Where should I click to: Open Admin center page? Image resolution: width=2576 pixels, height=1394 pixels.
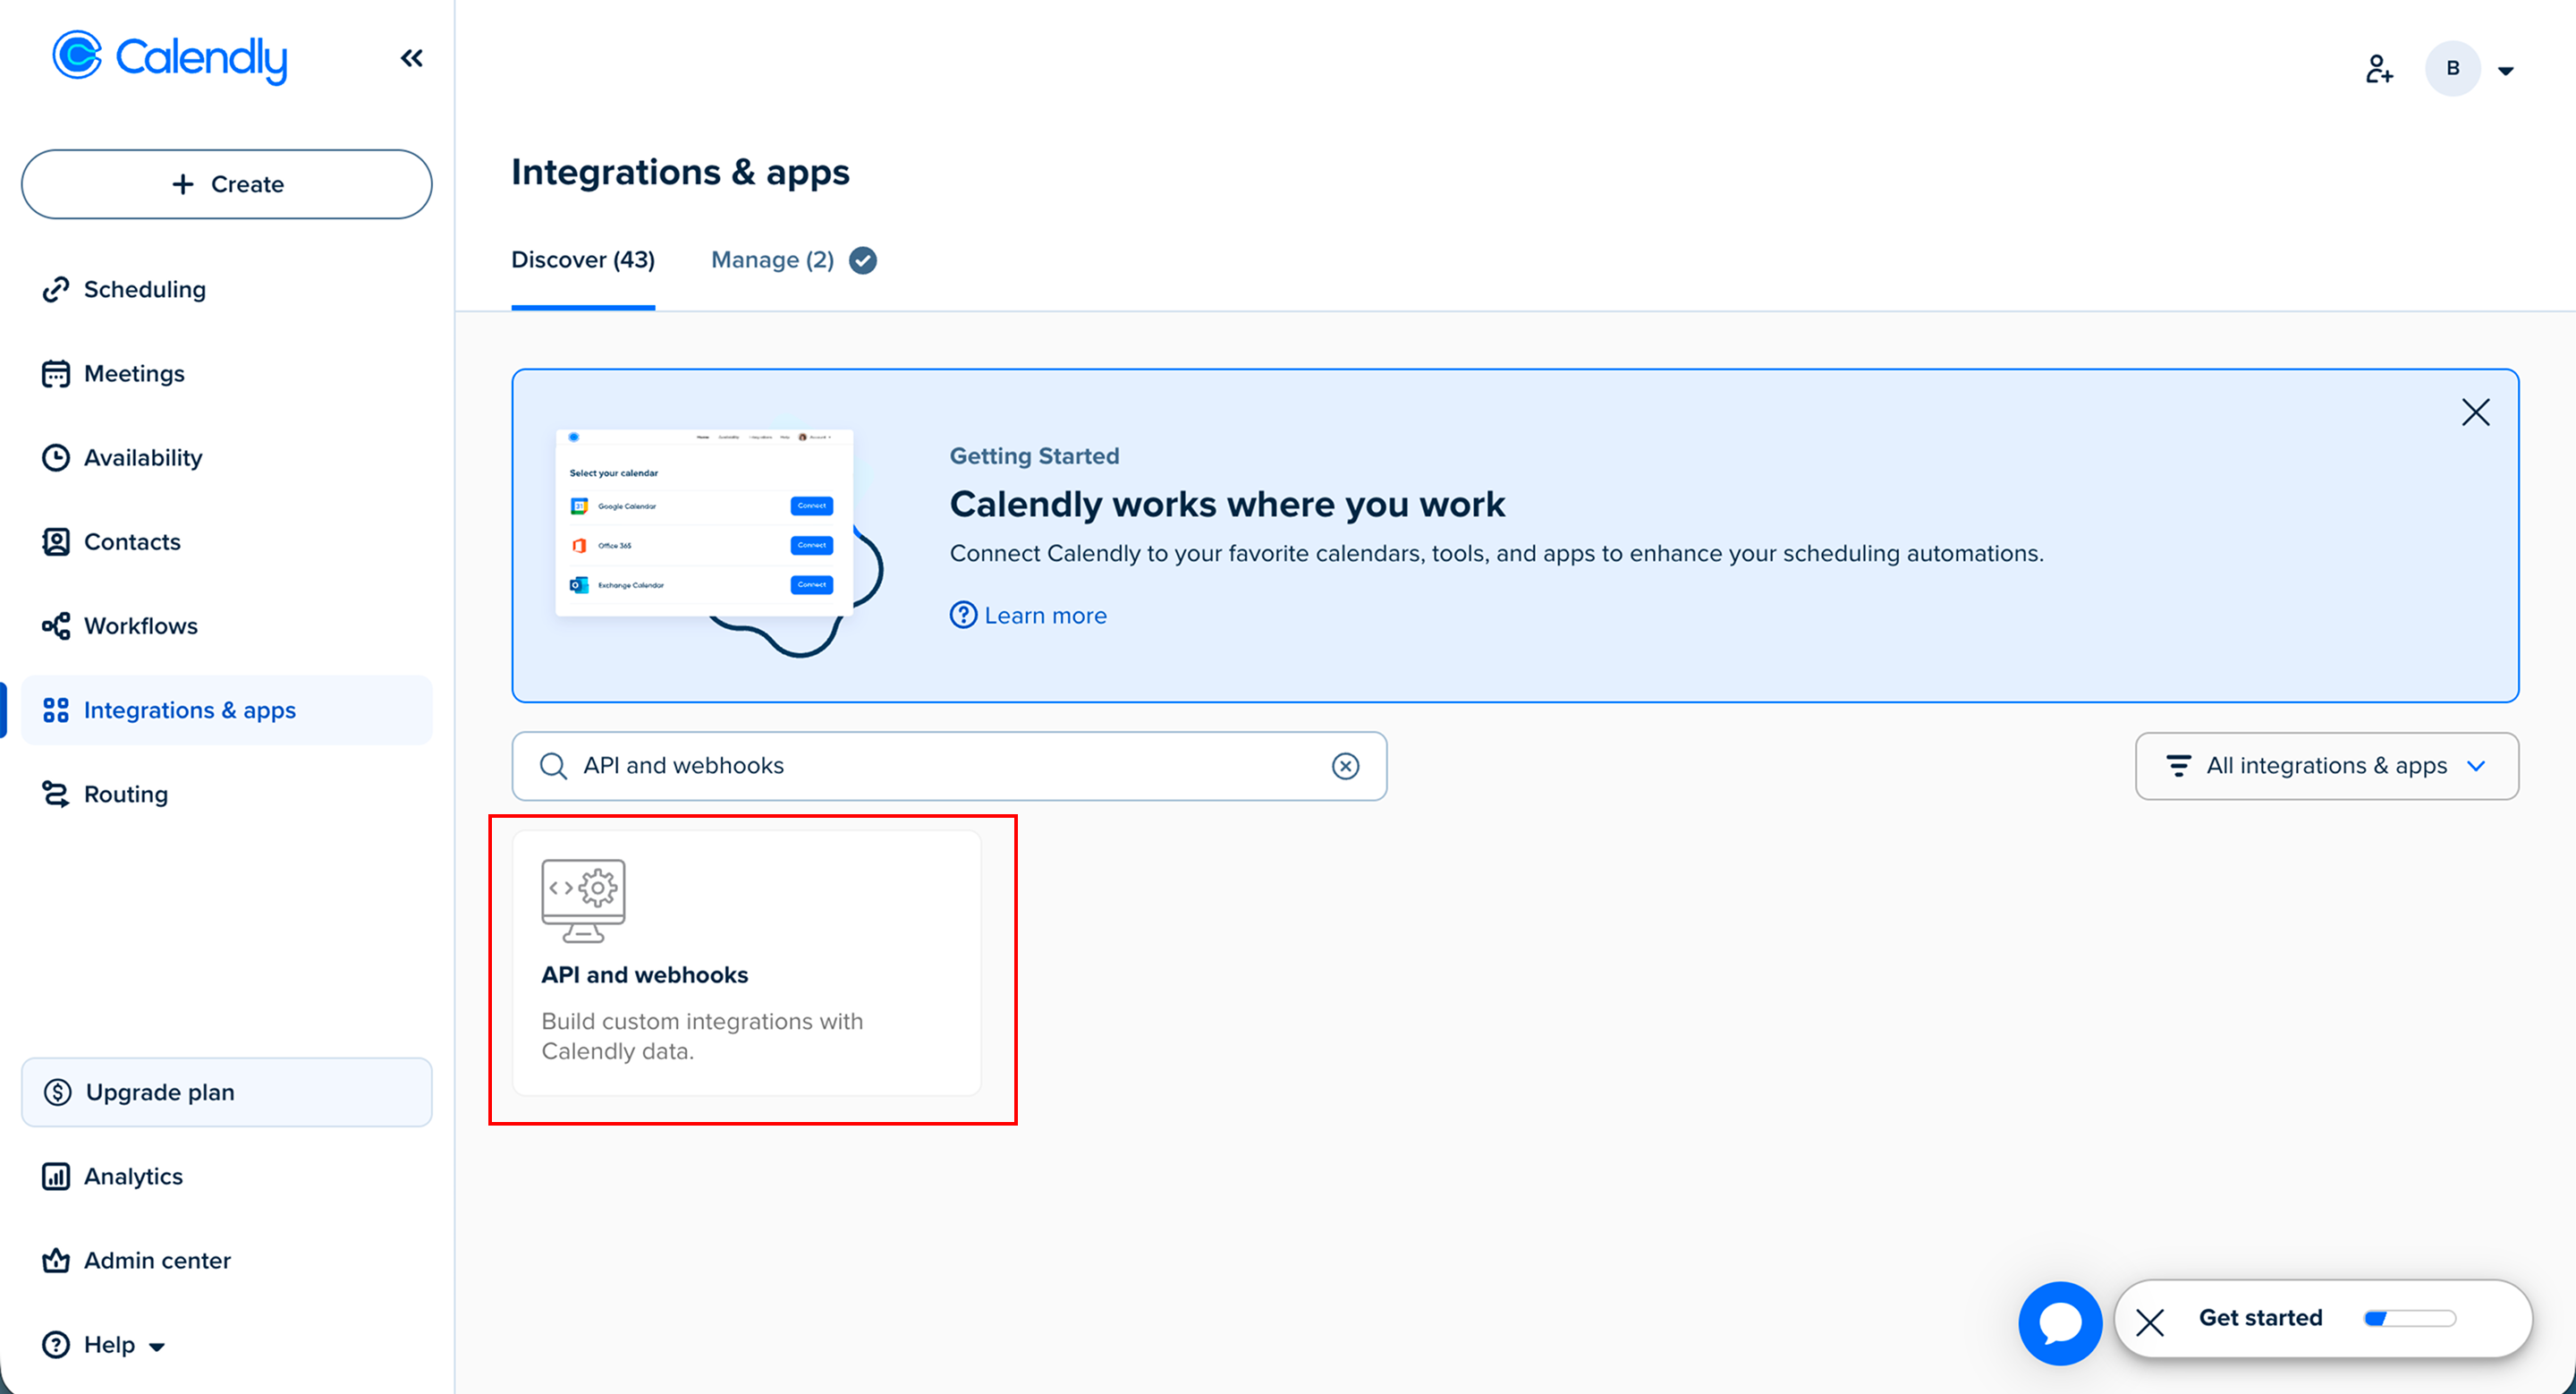[156, 1260]
